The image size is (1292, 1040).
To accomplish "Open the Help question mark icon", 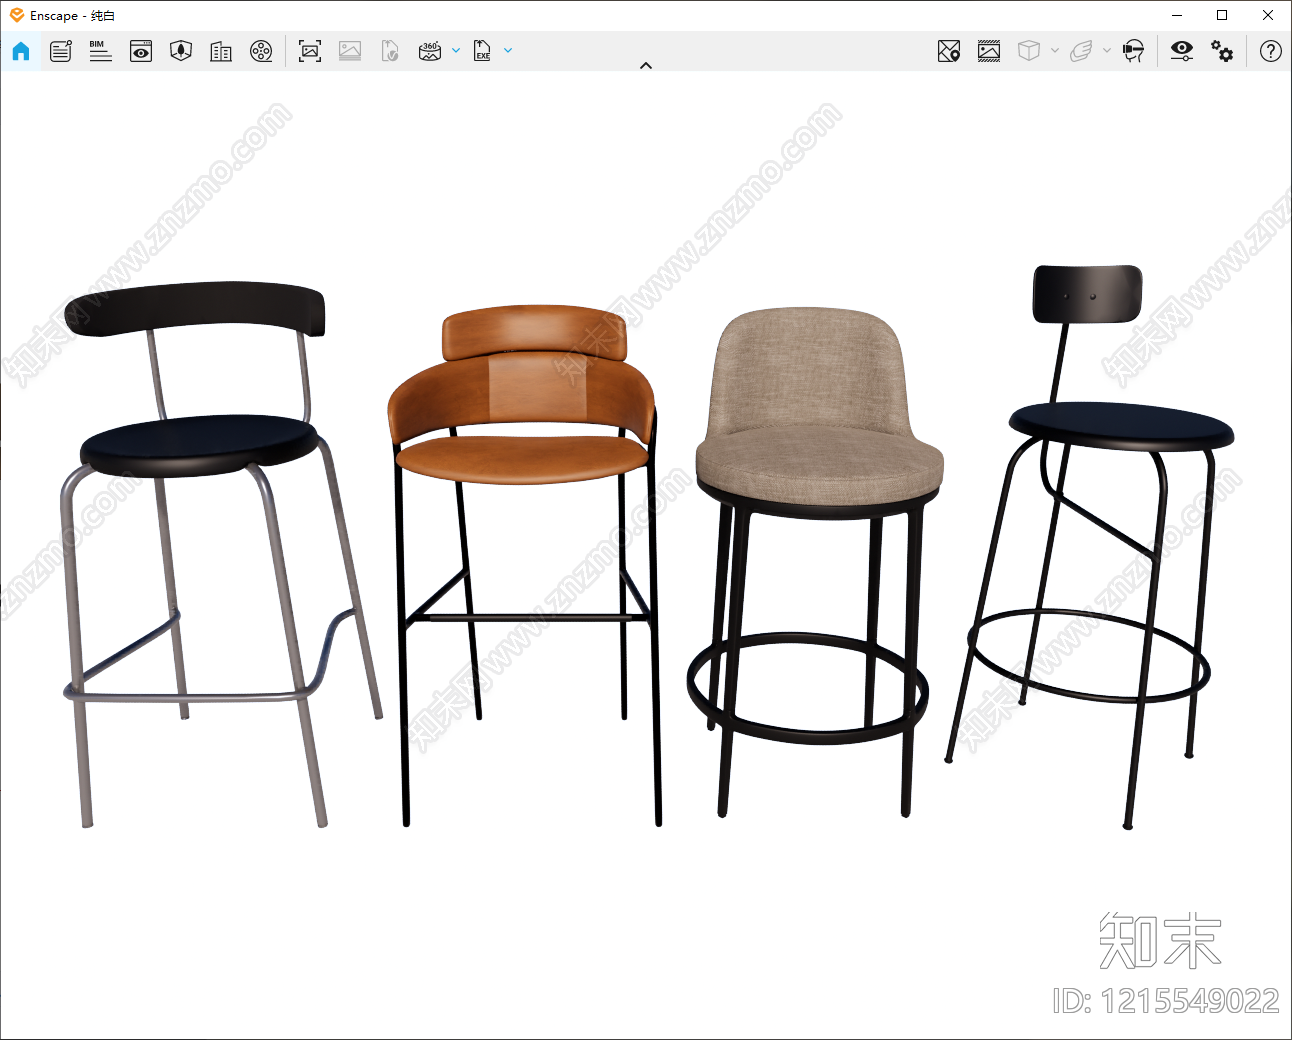I will (1271, 51).
